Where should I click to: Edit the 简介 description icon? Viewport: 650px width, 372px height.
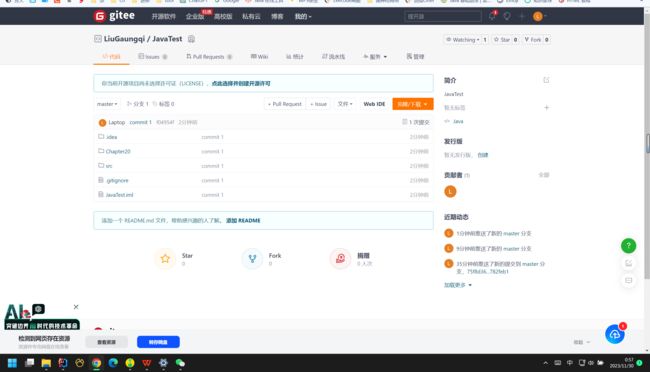click(546, 80)
